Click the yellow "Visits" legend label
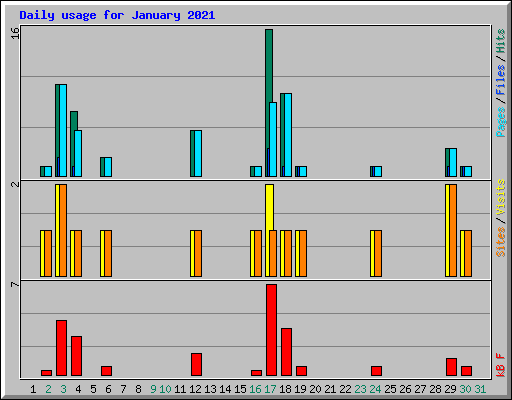Screen dimensions: 512x400 [500, 197]
